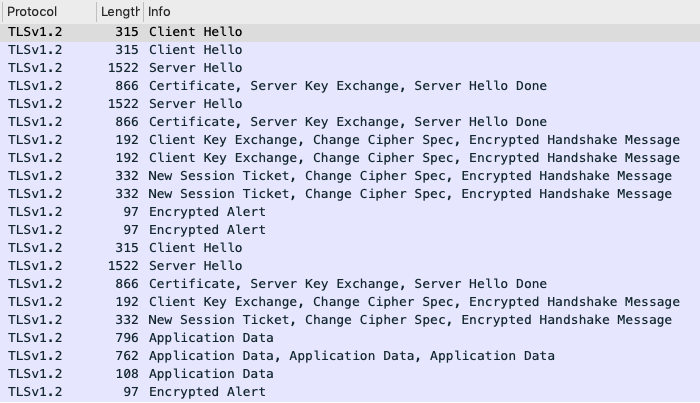Select the final Encrypted Alert packet in the list

coord(350,392)
